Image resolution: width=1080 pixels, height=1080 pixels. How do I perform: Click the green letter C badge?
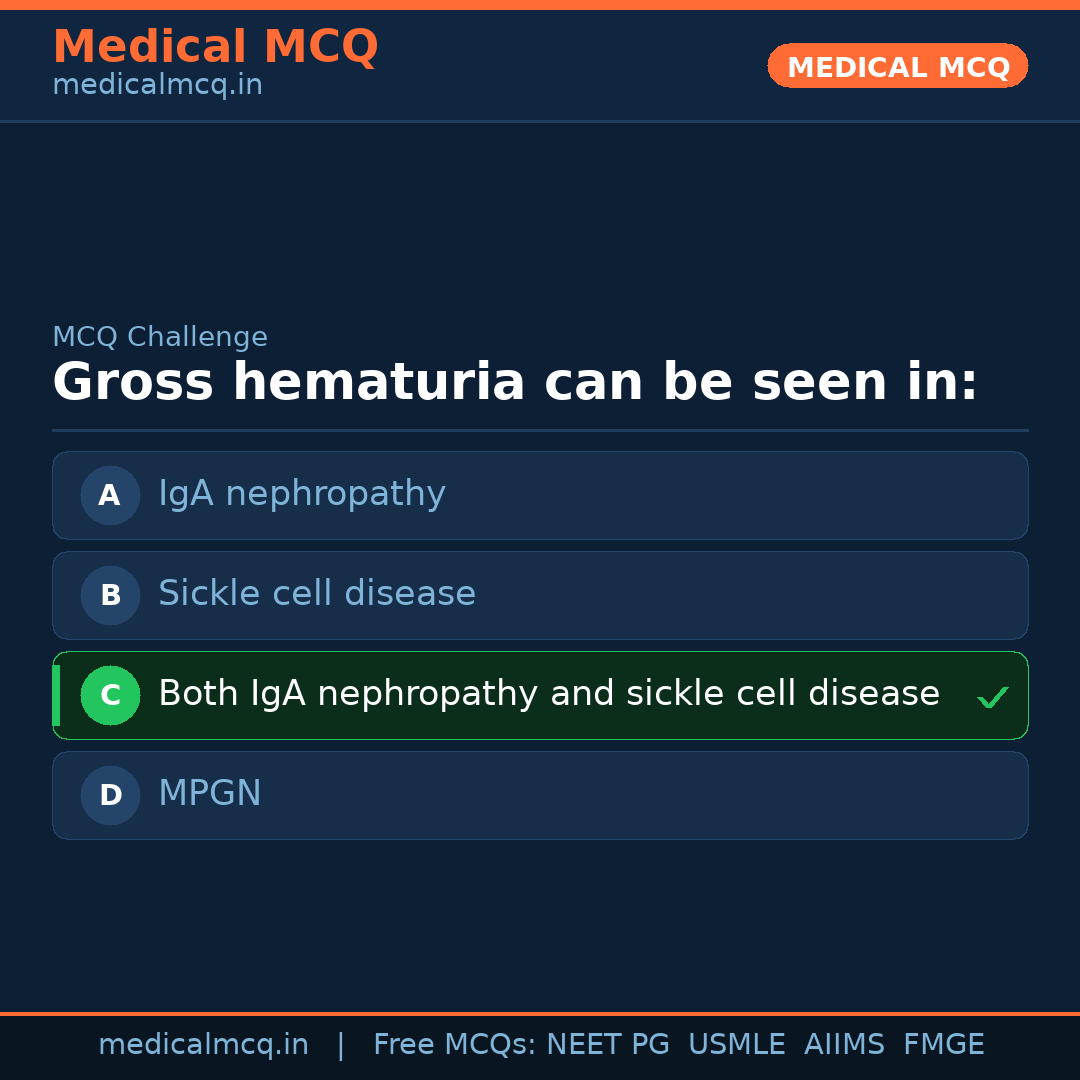pyautogui.click(x=110, y=695)
